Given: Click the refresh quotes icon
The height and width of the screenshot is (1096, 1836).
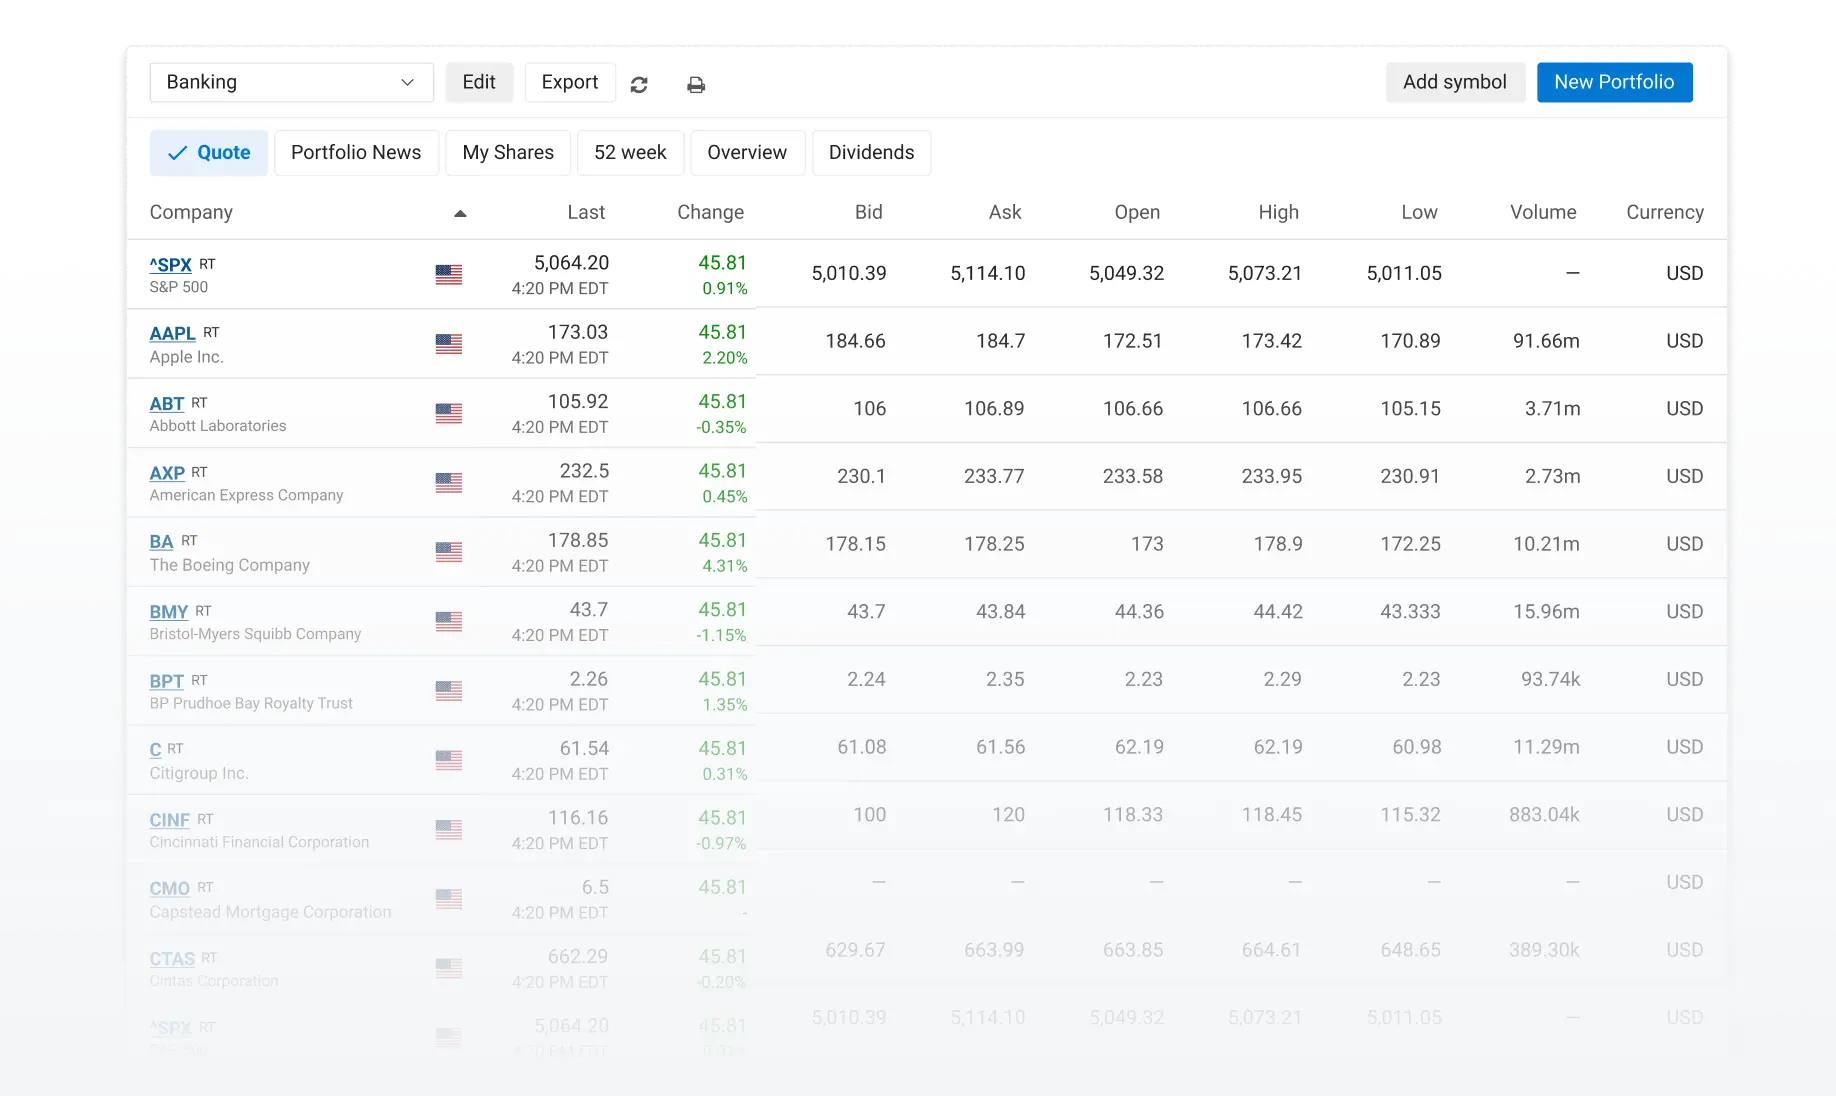Looking at the screenshot, I should coord(639,85).
